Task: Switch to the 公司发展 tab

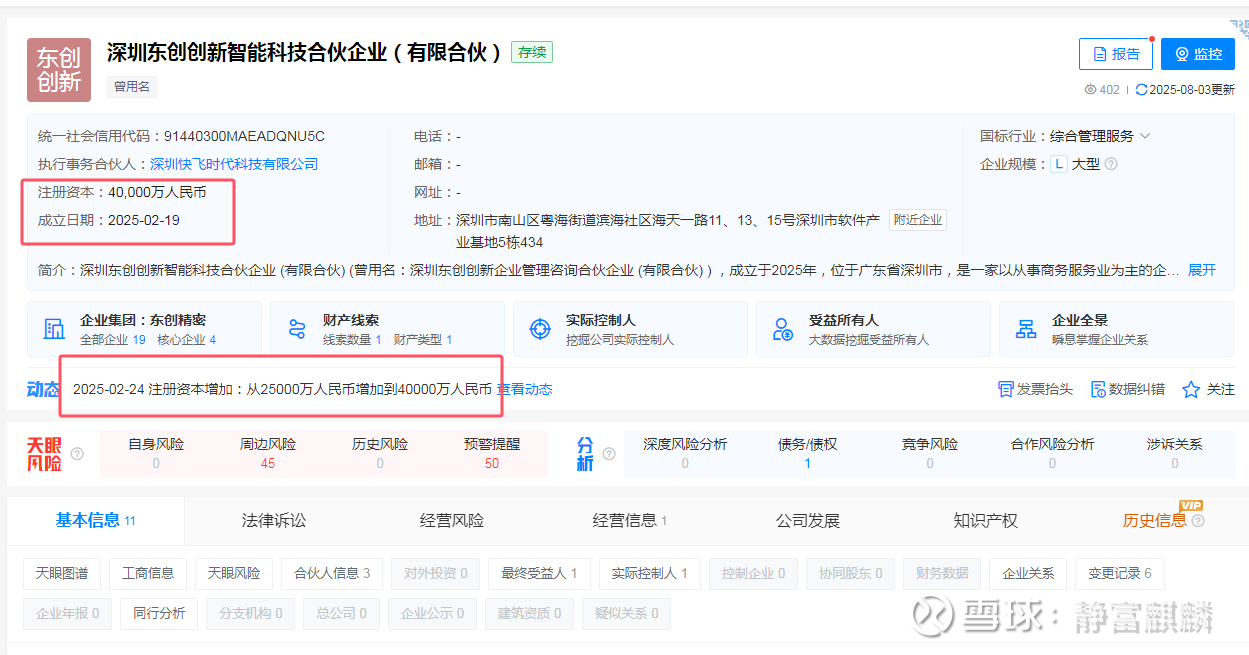Action: click(808, 520)
